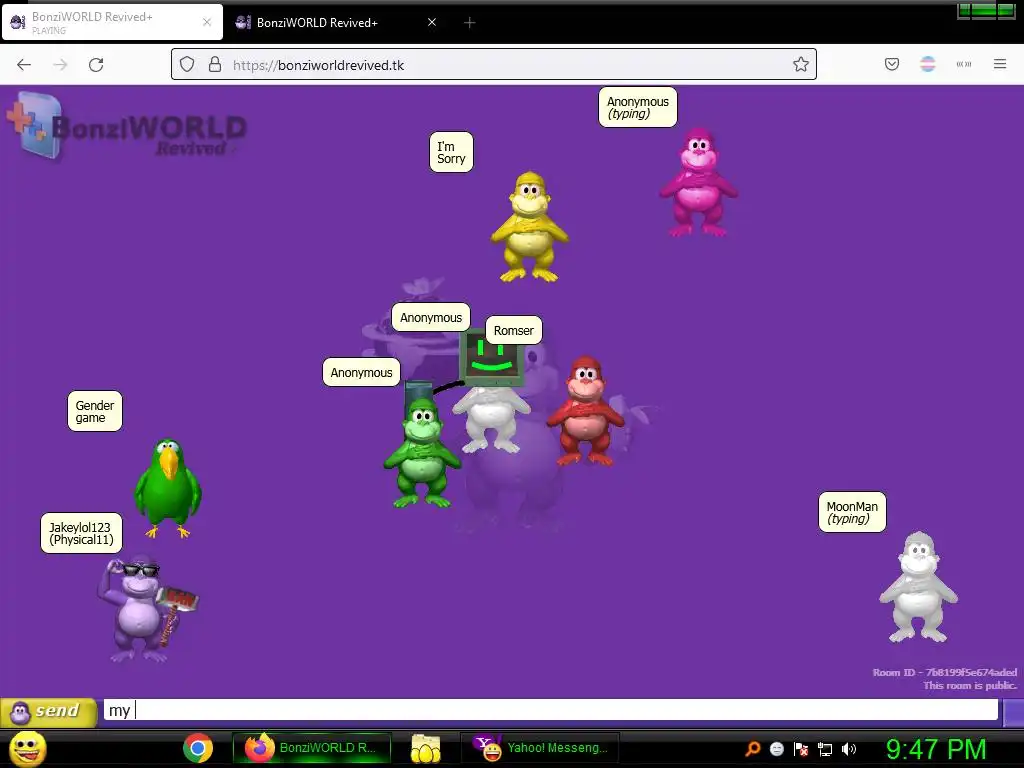Open the Yahoo! Messenger taskbar item
This screenshot has width=1024, height=768.
click(539, 748)
